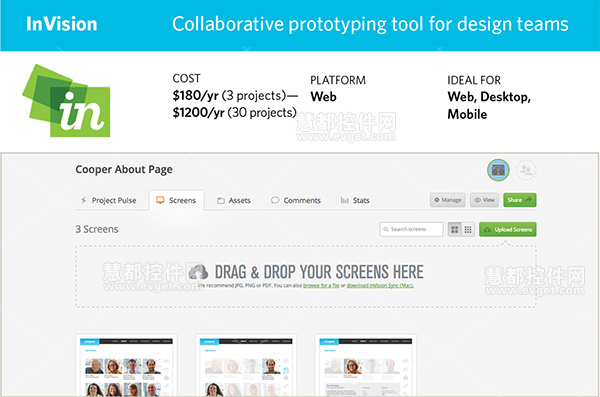Switch to small grid view
The image size is (600, 397).
[x=468, y=229]
